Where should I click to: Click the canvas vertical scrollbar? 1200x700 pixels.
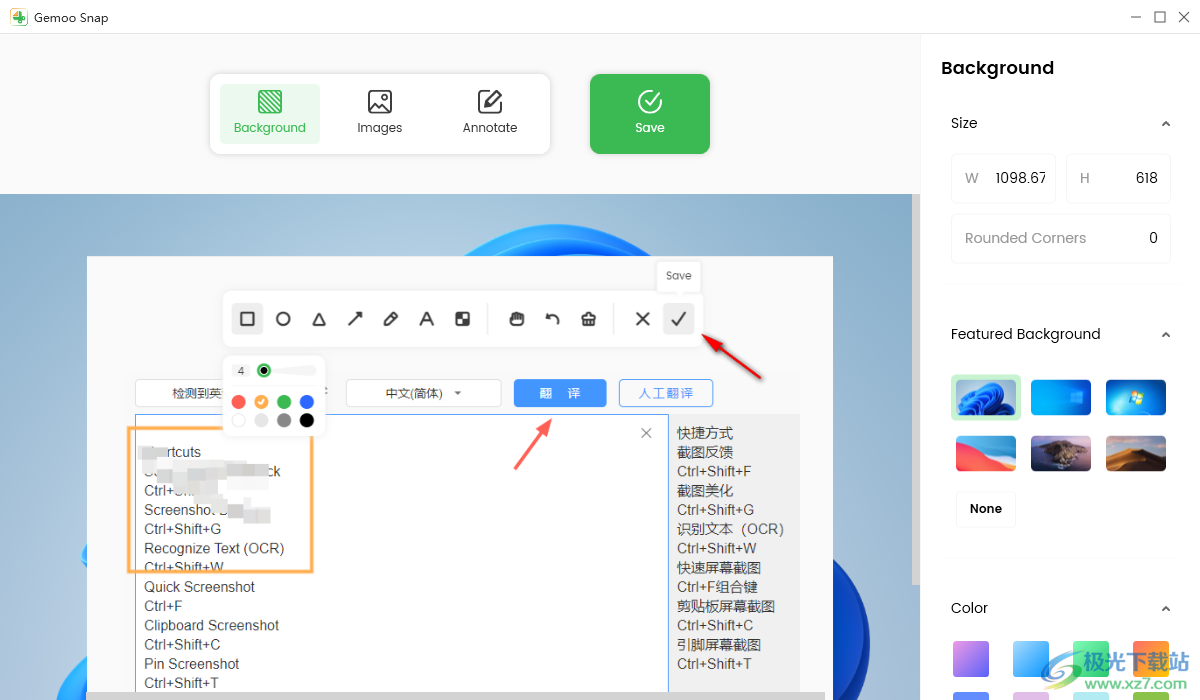[915, 390]
